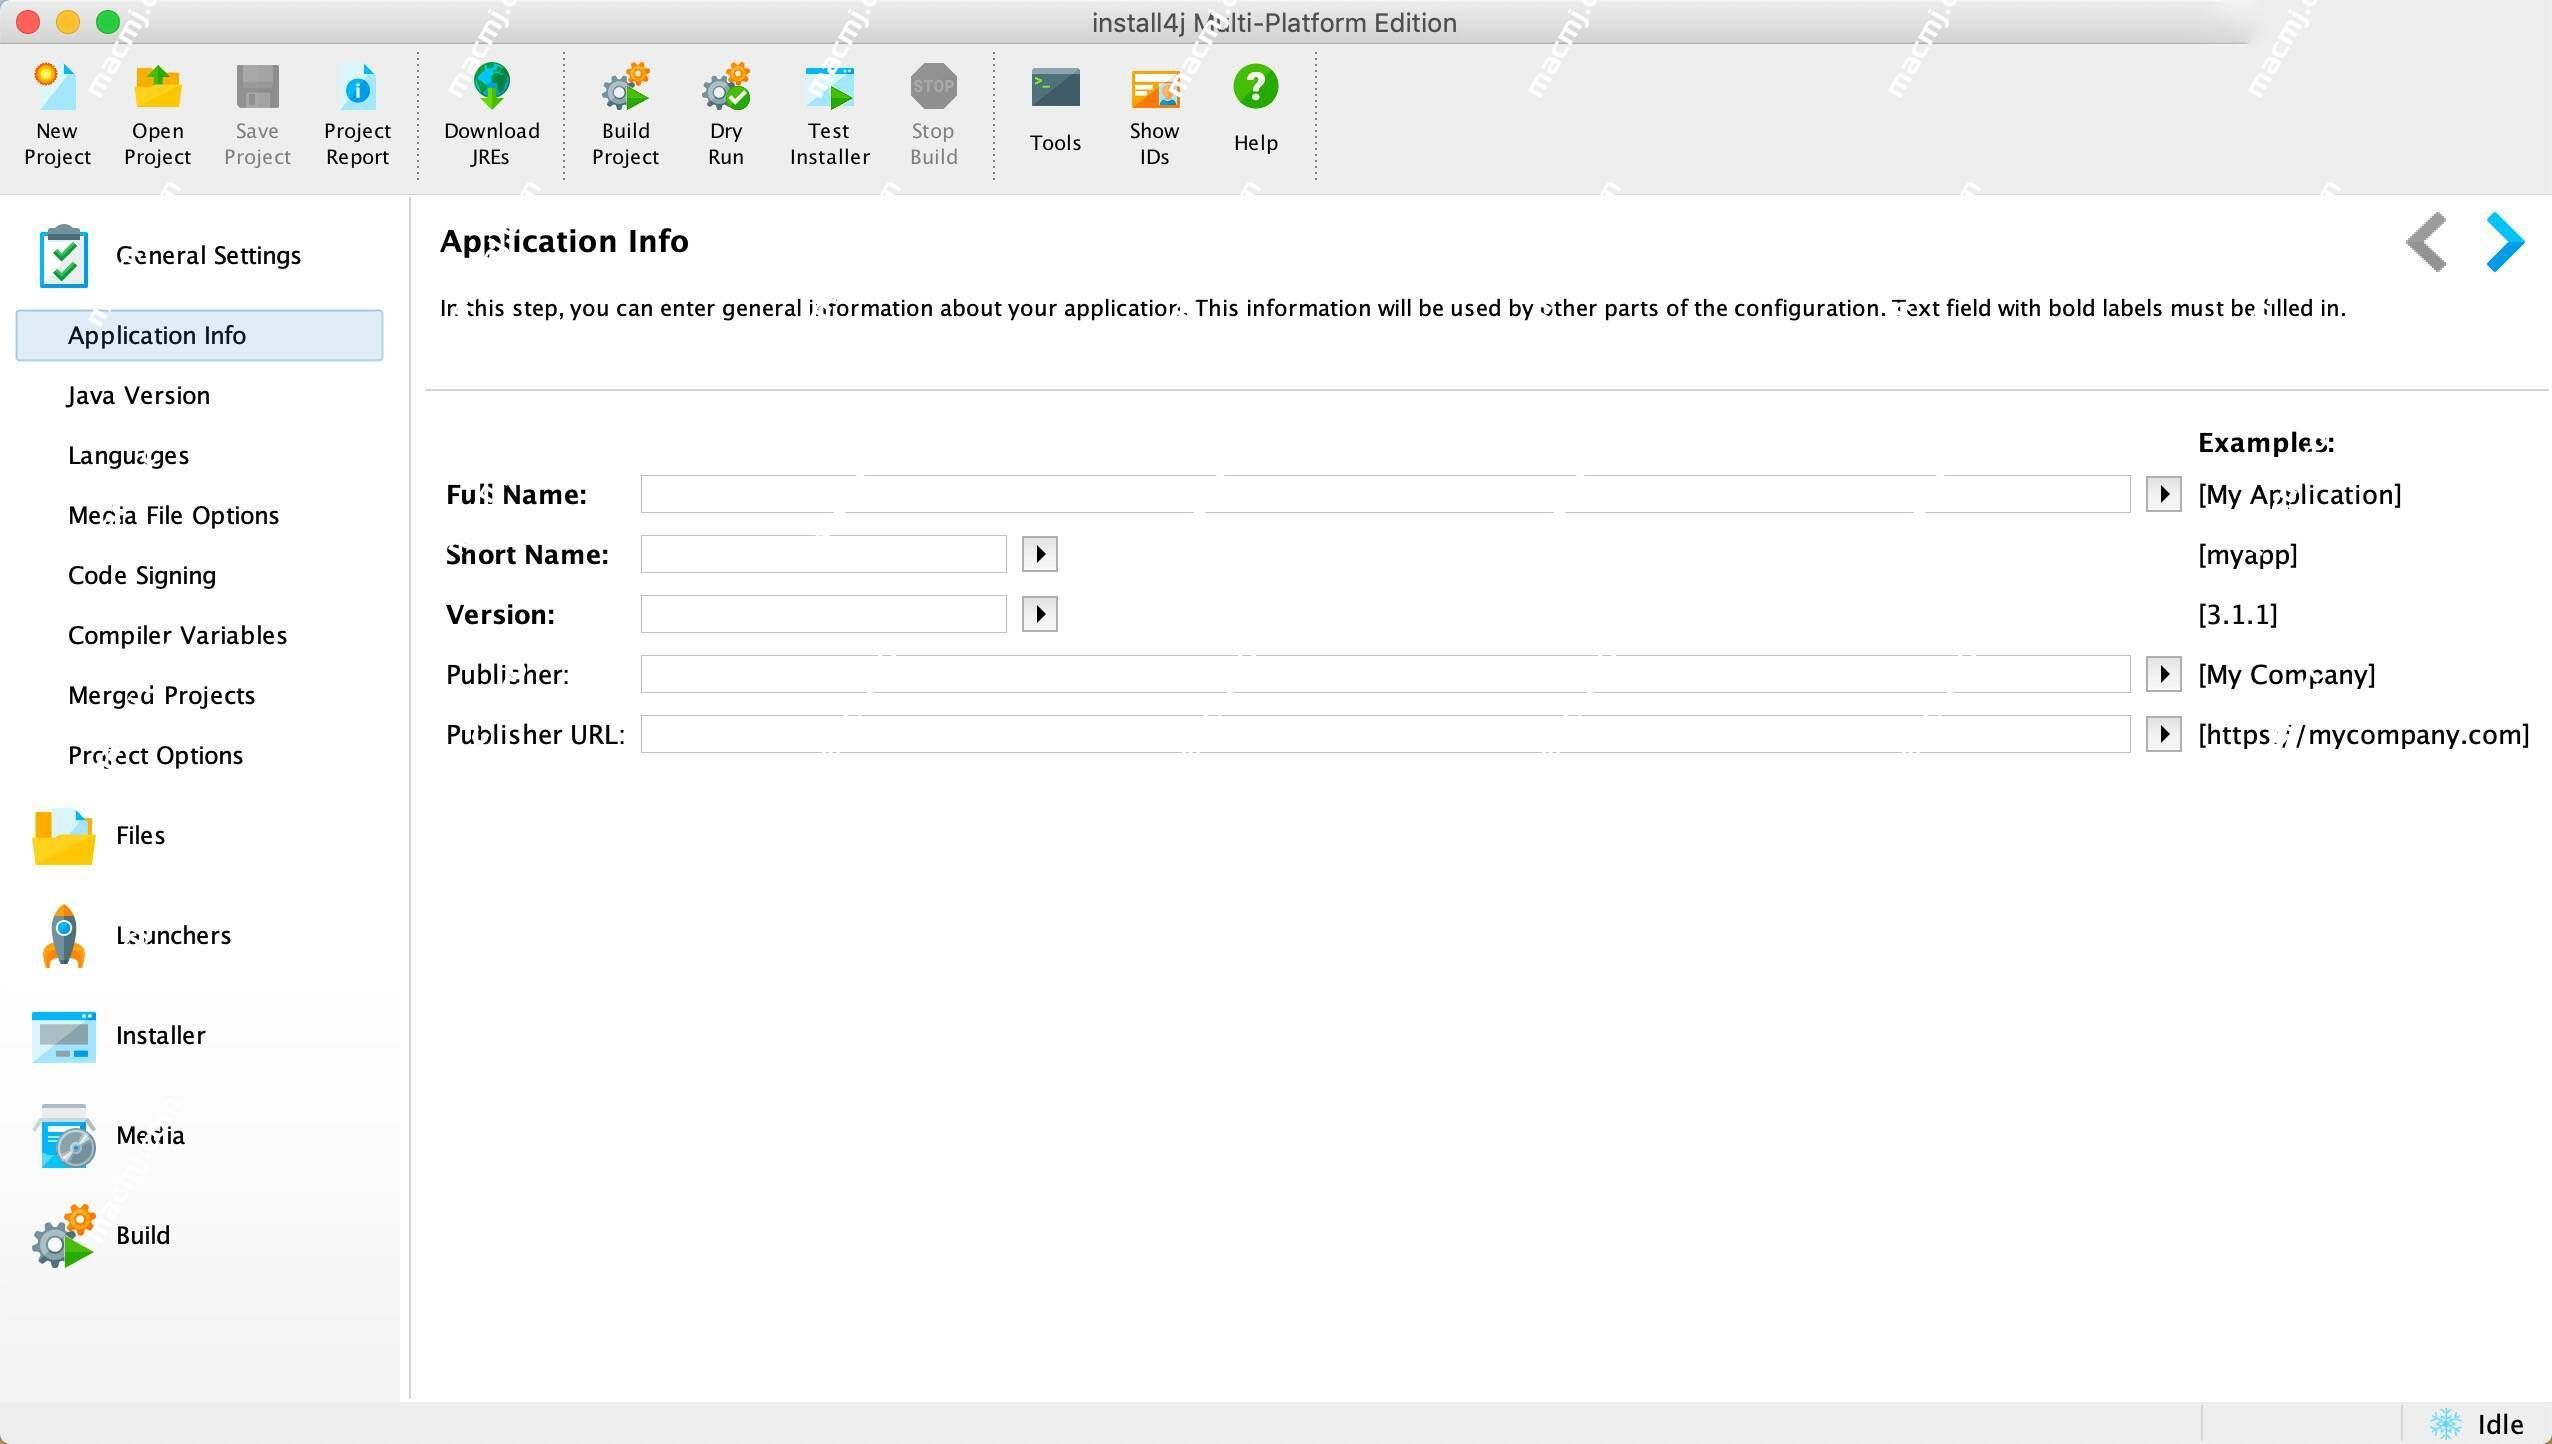The width and height of the screenshot is (2552, 1444).
Task: Click the Stop Build stop-sign icon
Action: [x=934, y=87]
